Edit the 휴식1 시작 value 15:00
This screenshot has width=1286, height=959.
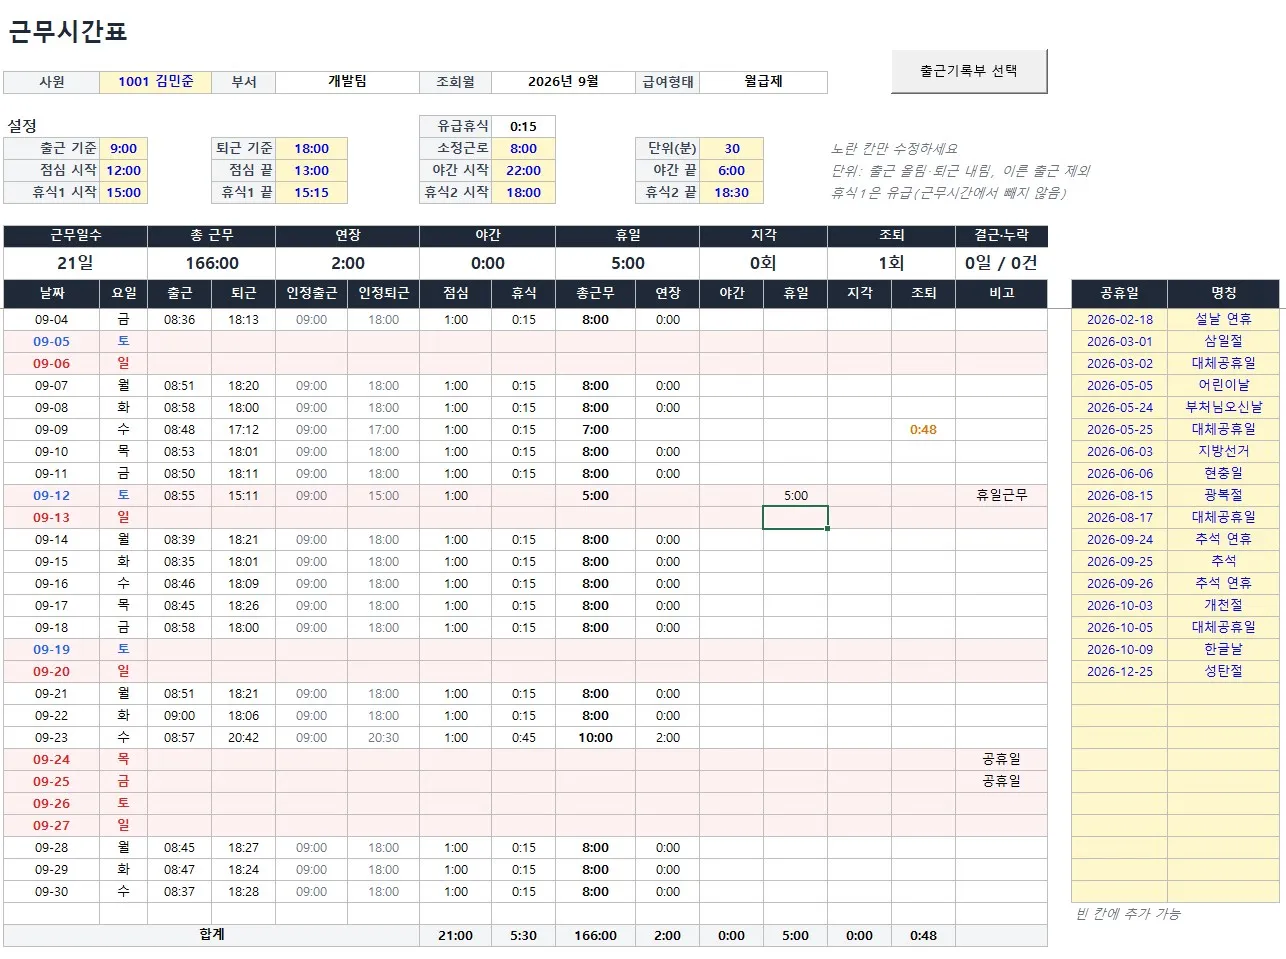[x=124, y=192]
